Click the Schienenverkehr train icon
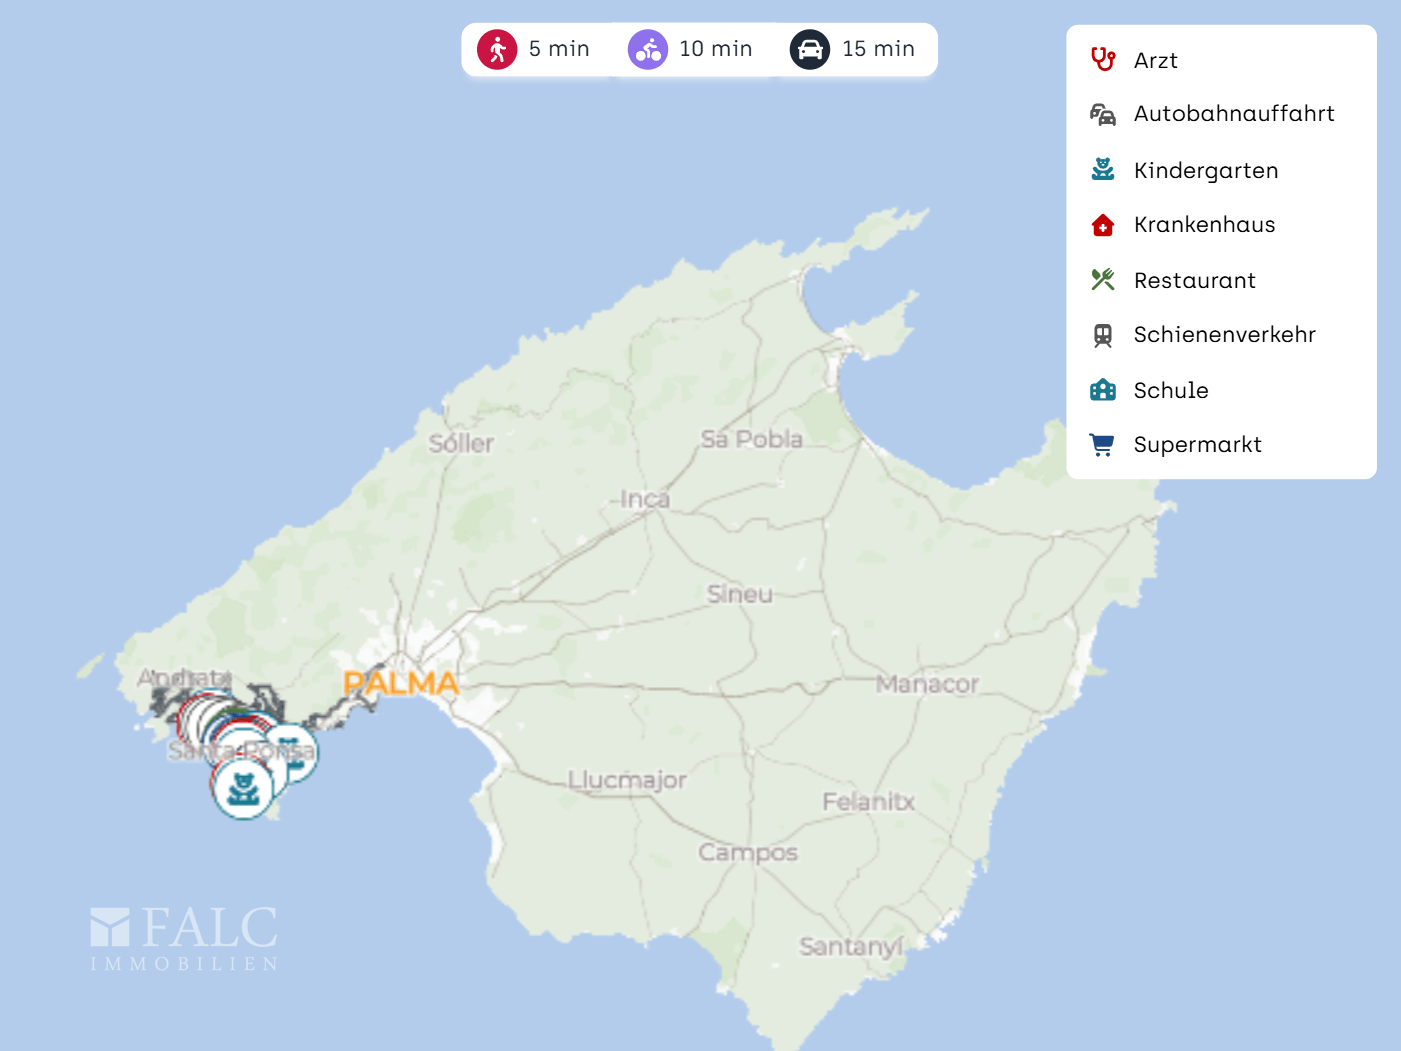 (1102, 335)
